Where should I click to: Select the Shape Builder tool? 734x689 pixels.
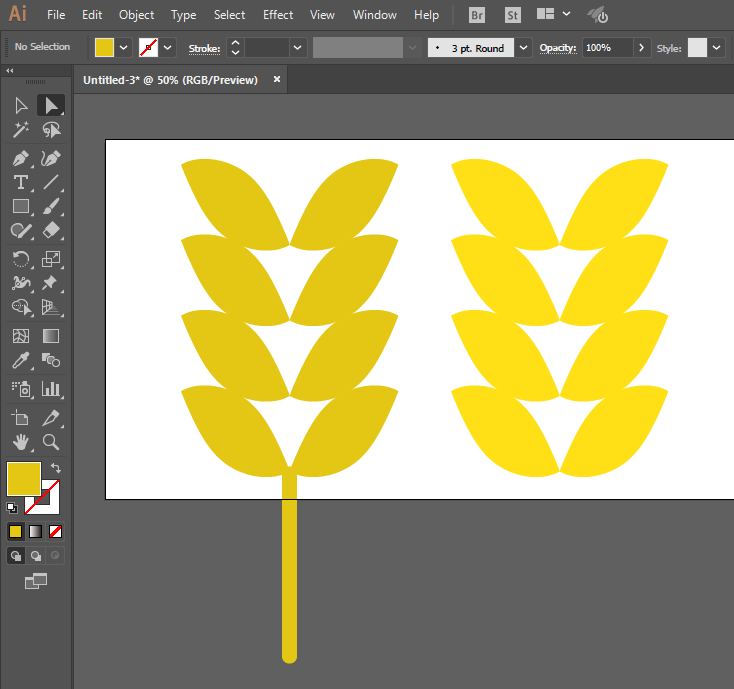pyautogui.click(x=21, y=307)
